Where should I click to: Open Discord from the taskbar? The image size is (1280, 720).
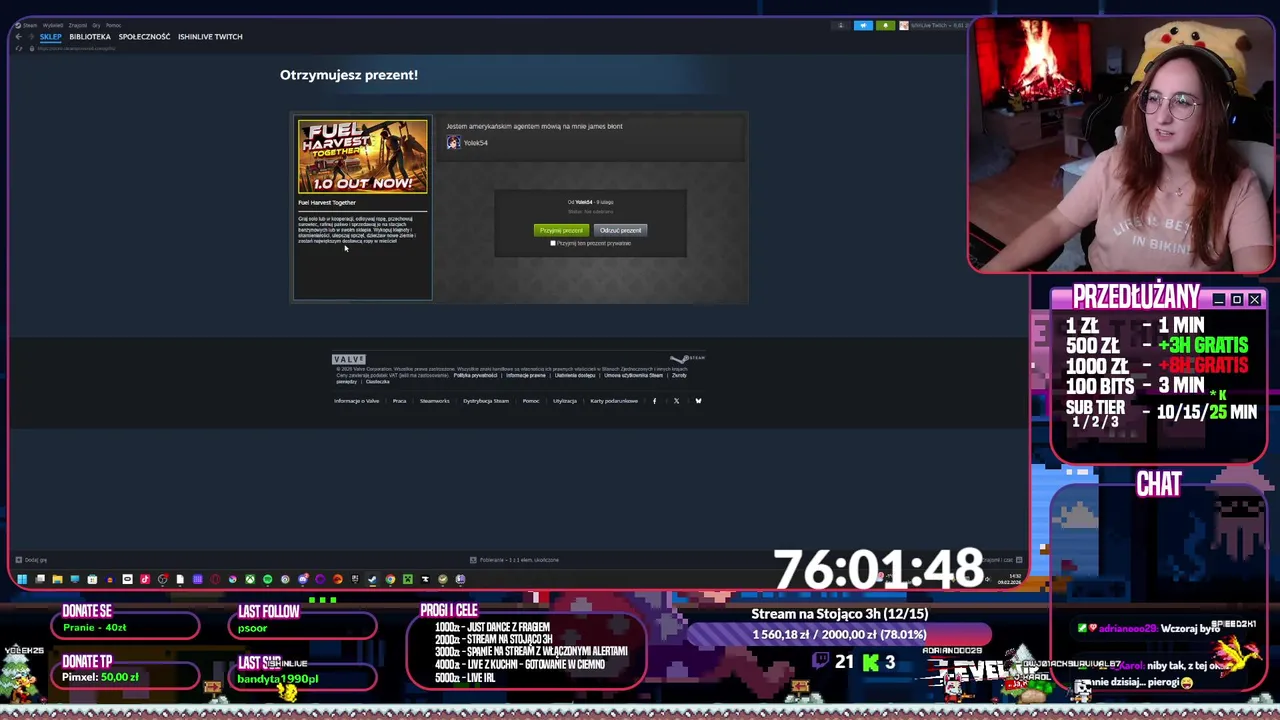(x=303, y=579)
